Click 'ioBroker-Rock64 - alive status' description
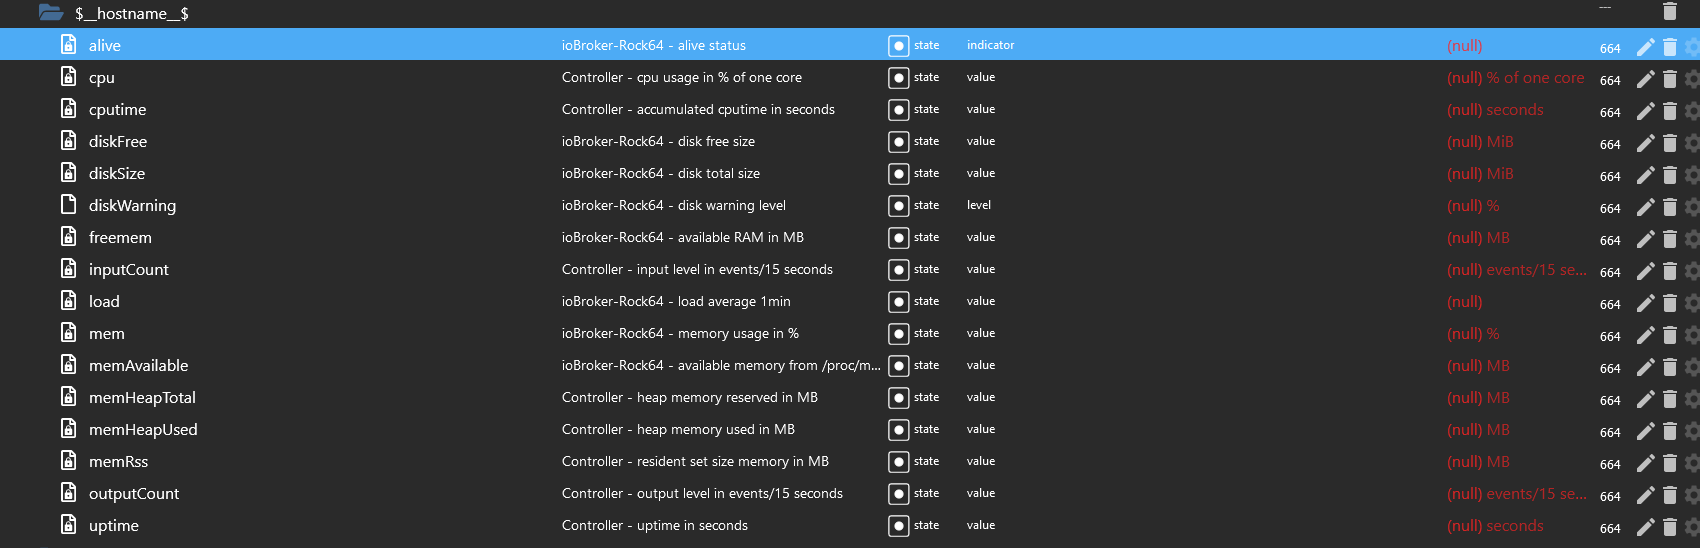The image size is (1700, 548). tap(653, 45)
